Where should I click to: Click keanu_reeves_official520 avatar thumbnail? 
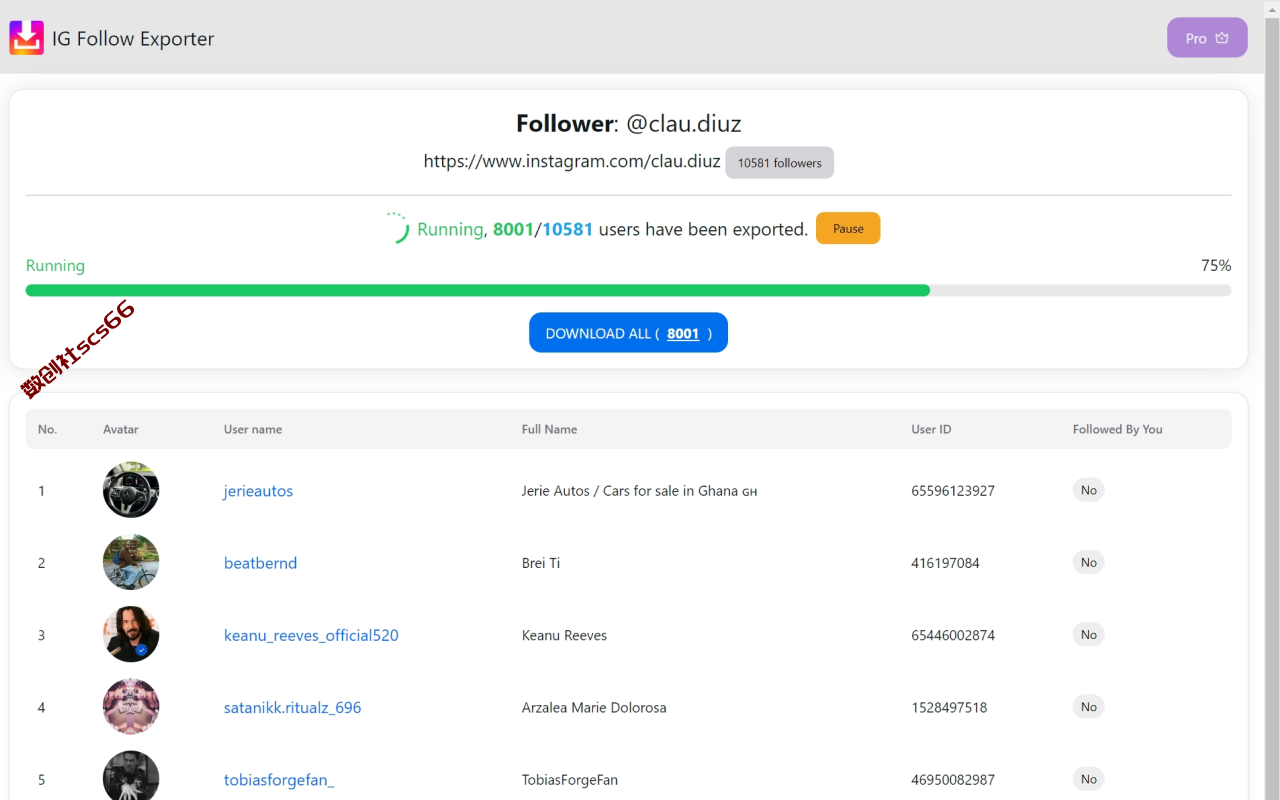click(131, 634)
